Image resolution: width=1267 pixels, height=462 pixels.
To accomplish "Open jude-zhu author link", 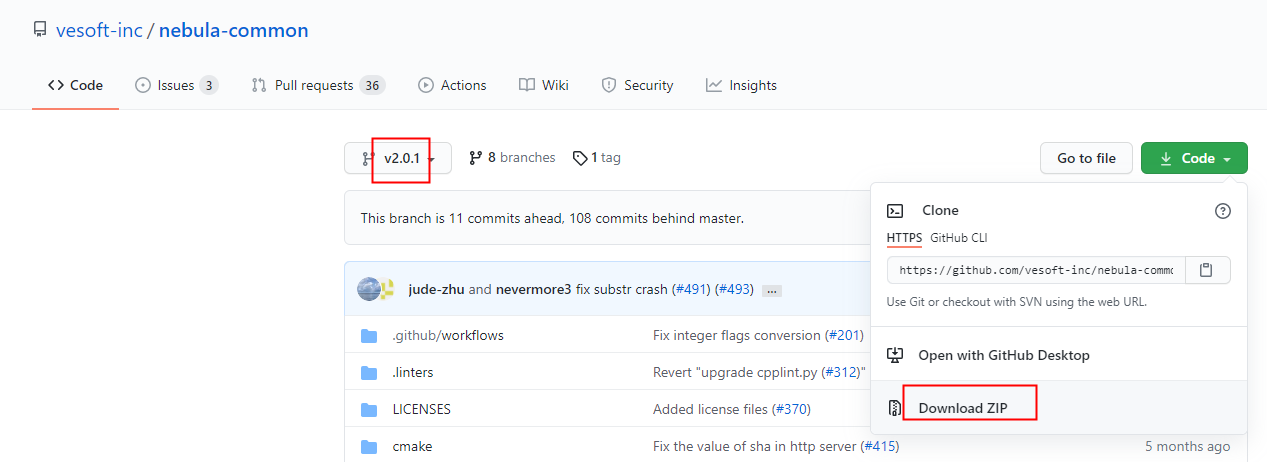I will tap(436, 289).
